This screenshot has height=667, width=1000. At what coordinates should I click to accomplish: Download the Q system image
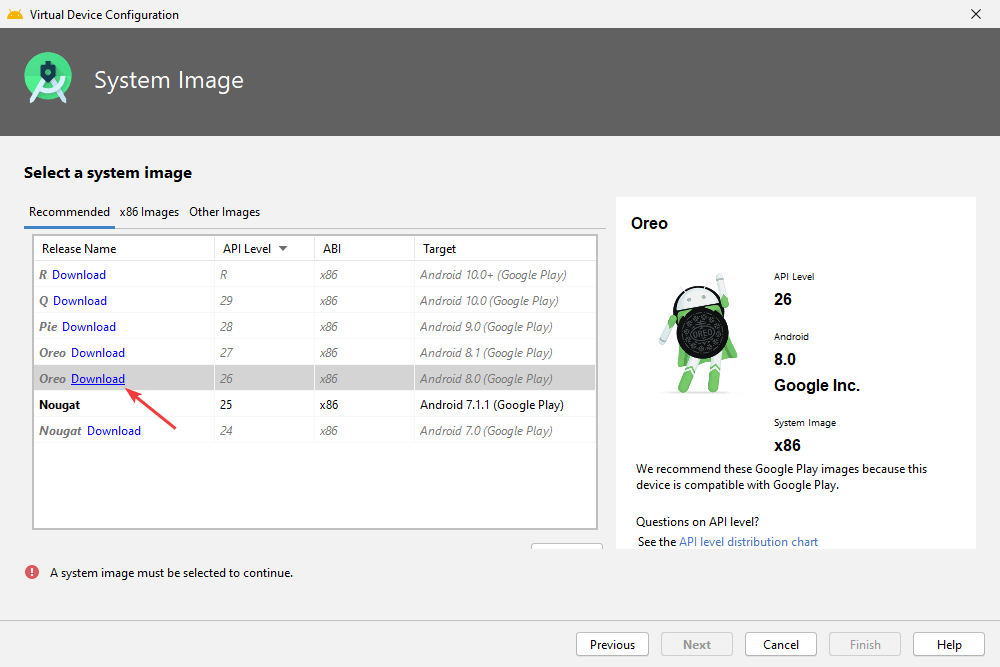pyautogui.click(x=80, y=301)
